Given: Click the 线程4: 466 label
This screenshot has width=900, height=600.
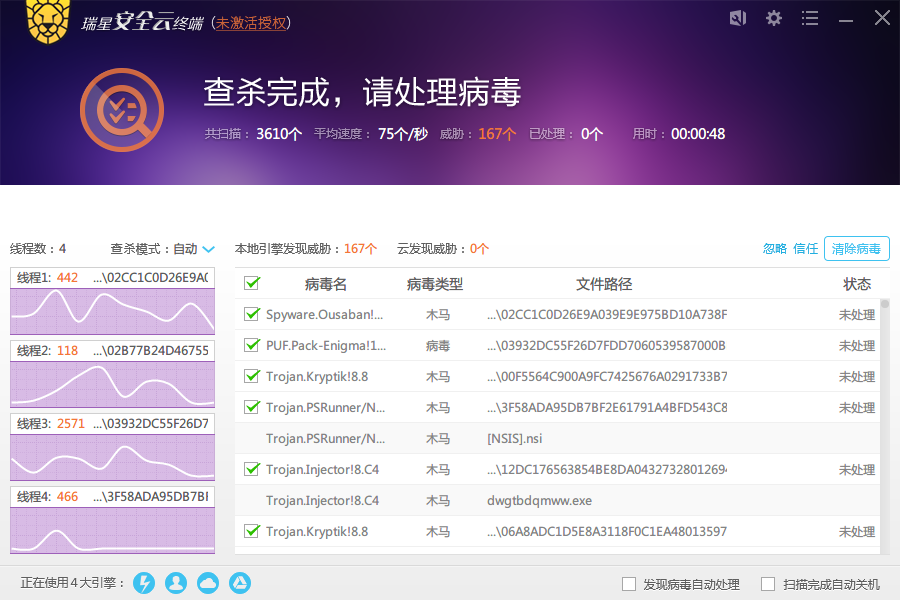Looking at the screenshot, I should pyautogui.click(x=47, y=497).
